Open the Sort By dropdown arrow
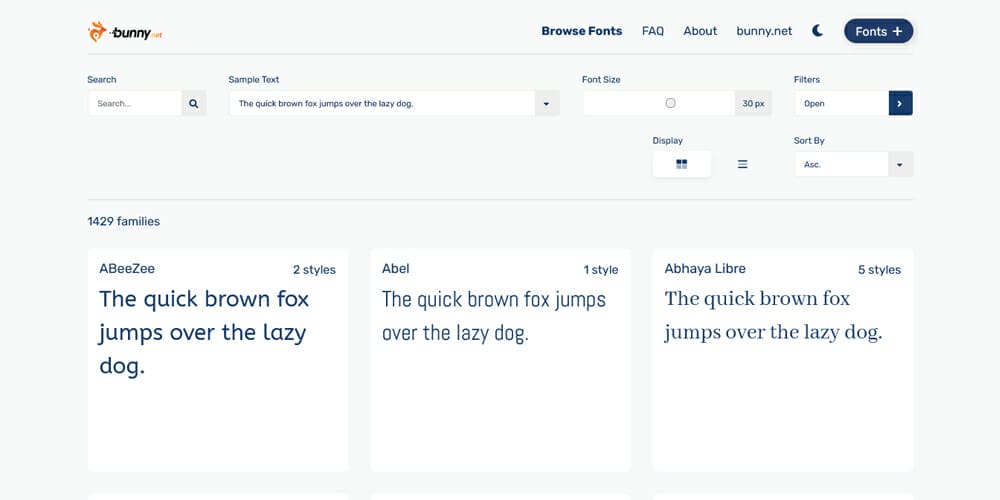The image size is (1000, 500). (x=900, y=165)
